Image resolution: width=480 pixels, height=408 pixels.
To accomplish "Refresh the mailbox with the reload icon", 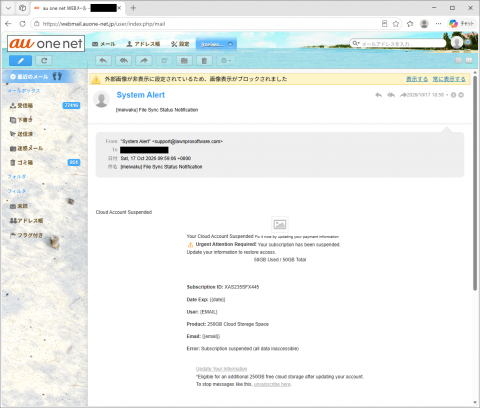I will click(x=44, y=61).
